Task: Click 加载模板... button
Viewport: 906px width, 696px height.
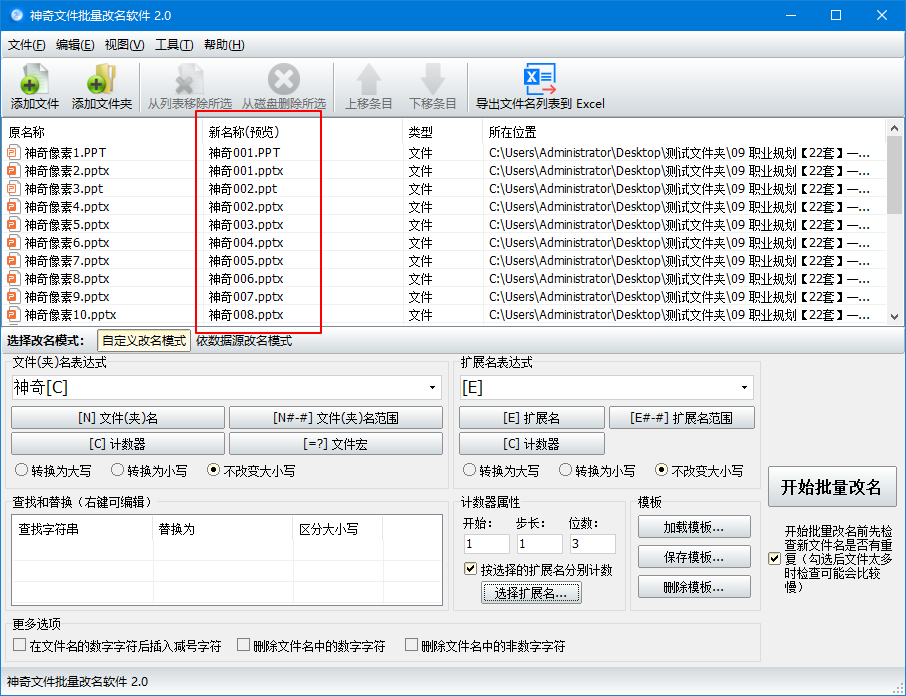Action: click(694, 527)
